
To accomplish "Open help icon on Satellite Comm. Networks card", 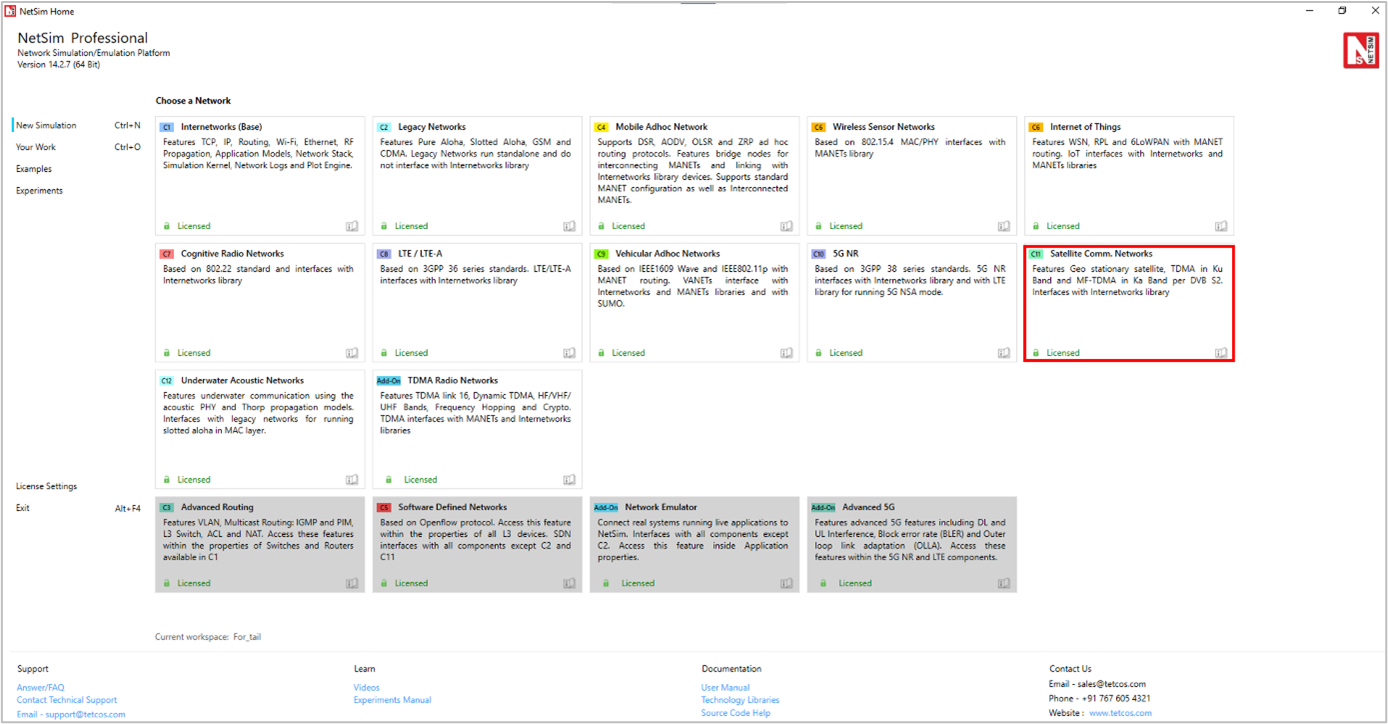I will point(1221,353).
